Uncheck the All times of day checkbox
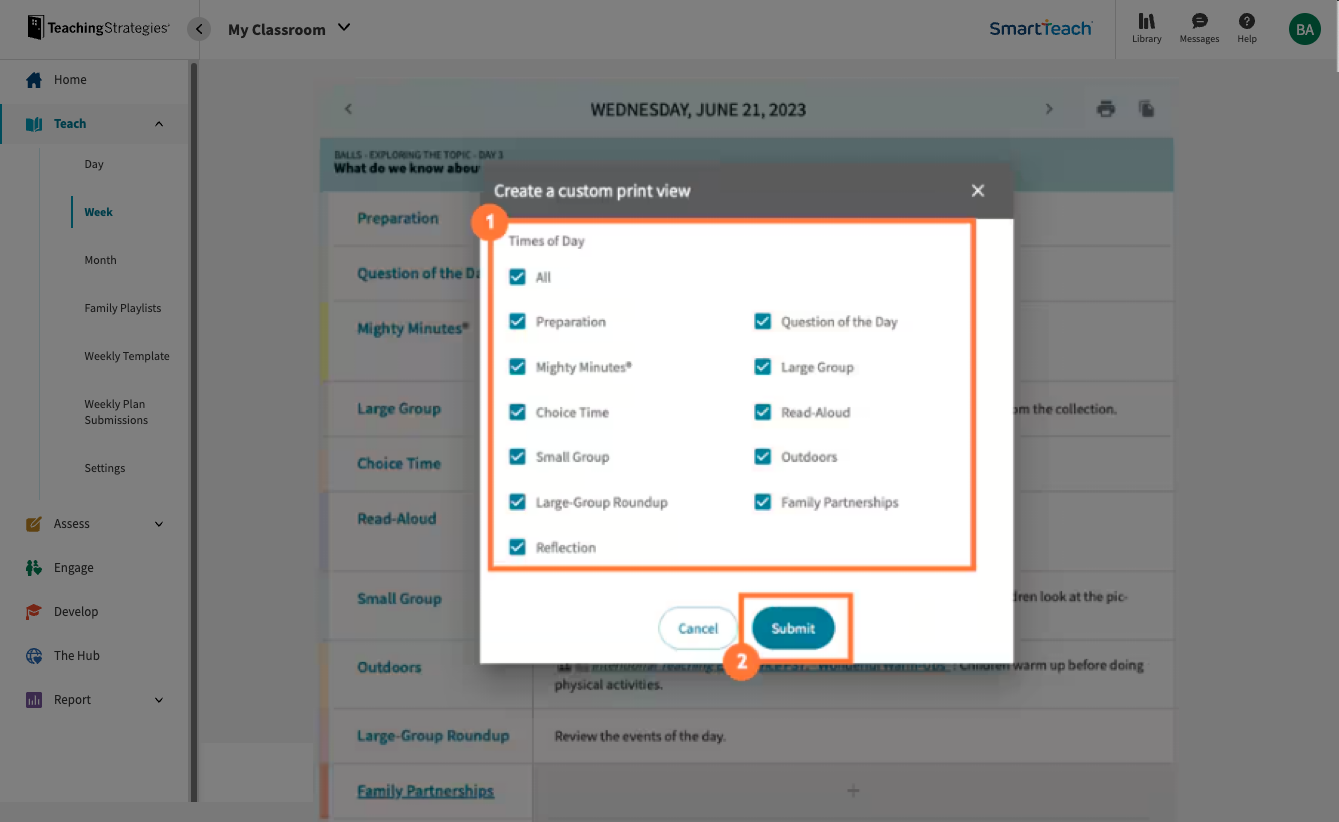This screenshot has height=822, width=1339. pyautogui.click(x=517, y=277)
